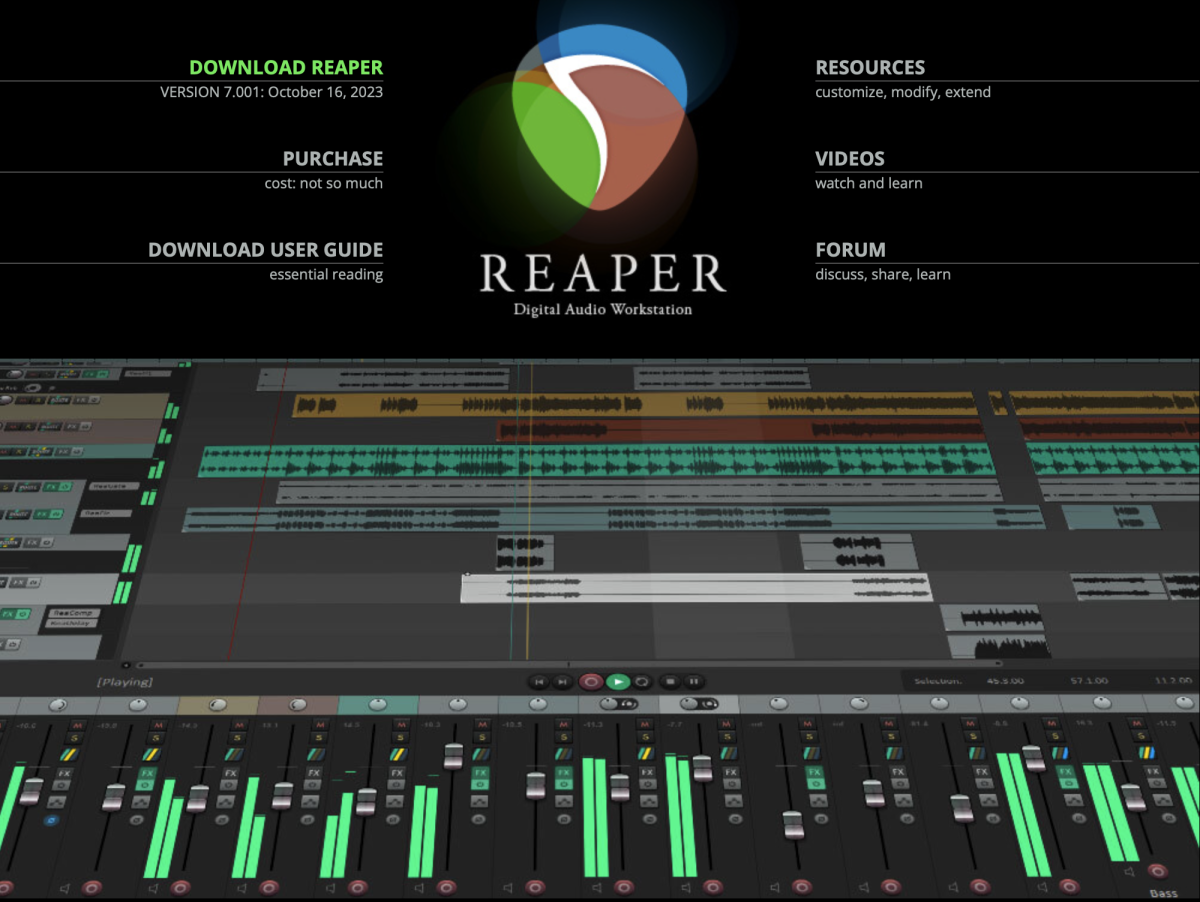Click the teal mixer channel volume fader
Viewport: 1200px width, 902px height.
pos(367,801)
